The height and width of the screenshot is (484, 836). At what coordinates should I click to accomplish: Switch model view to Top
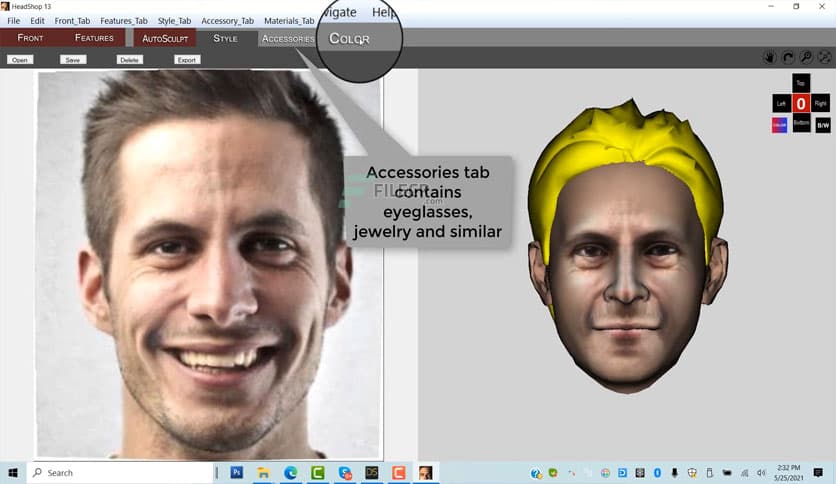click(801, 83)
